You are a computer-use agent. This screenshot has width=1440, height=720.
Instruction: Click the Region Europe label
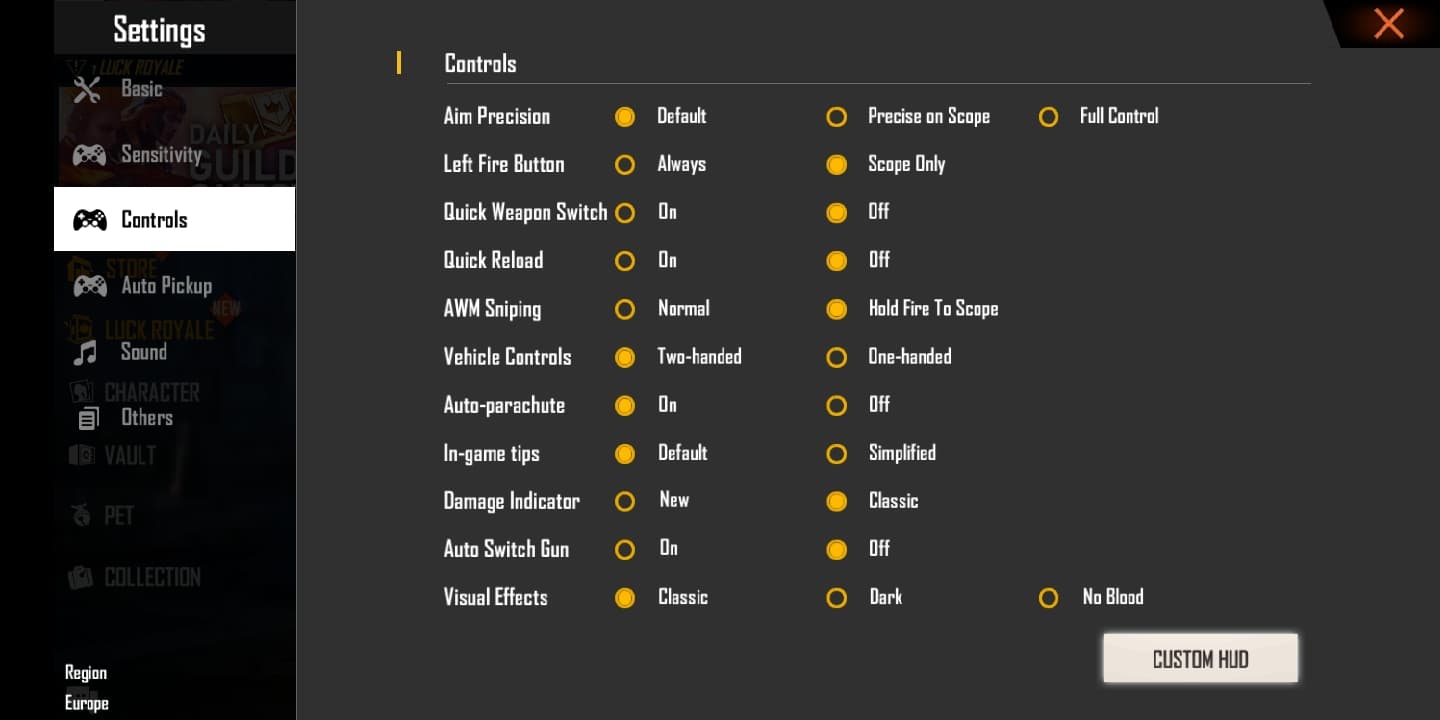(87, 688)
